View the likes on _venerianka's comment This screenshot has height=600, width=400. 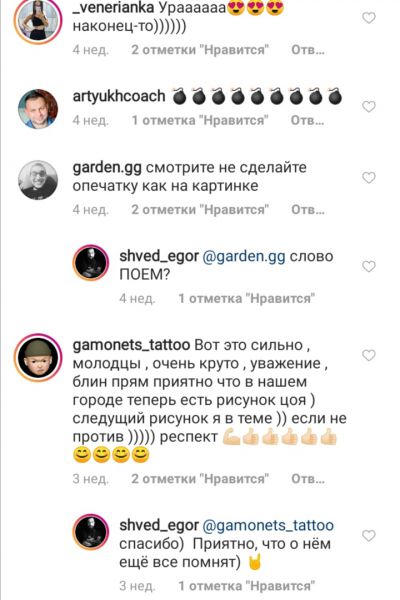click(200, 50)
